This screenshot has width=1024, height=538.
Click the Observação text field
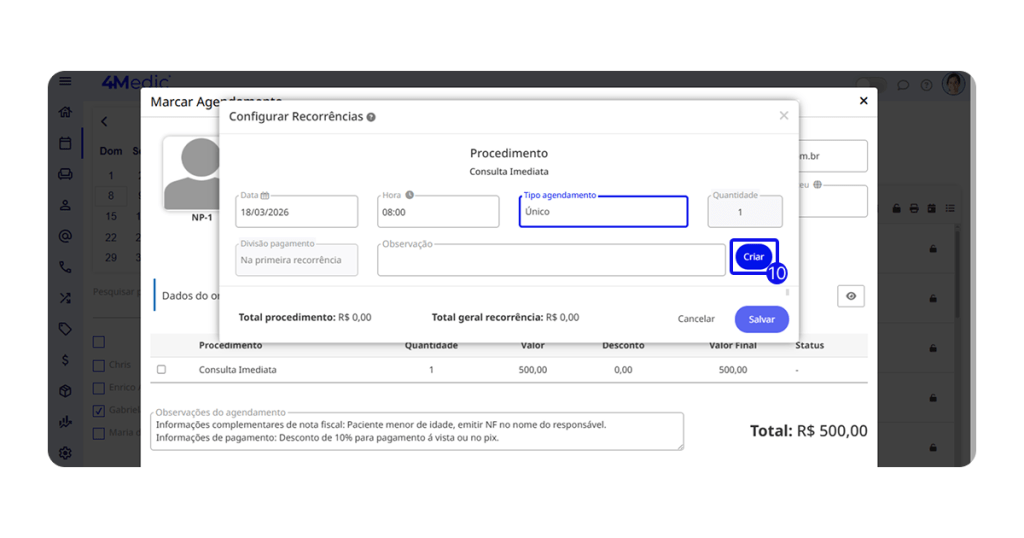551,261
